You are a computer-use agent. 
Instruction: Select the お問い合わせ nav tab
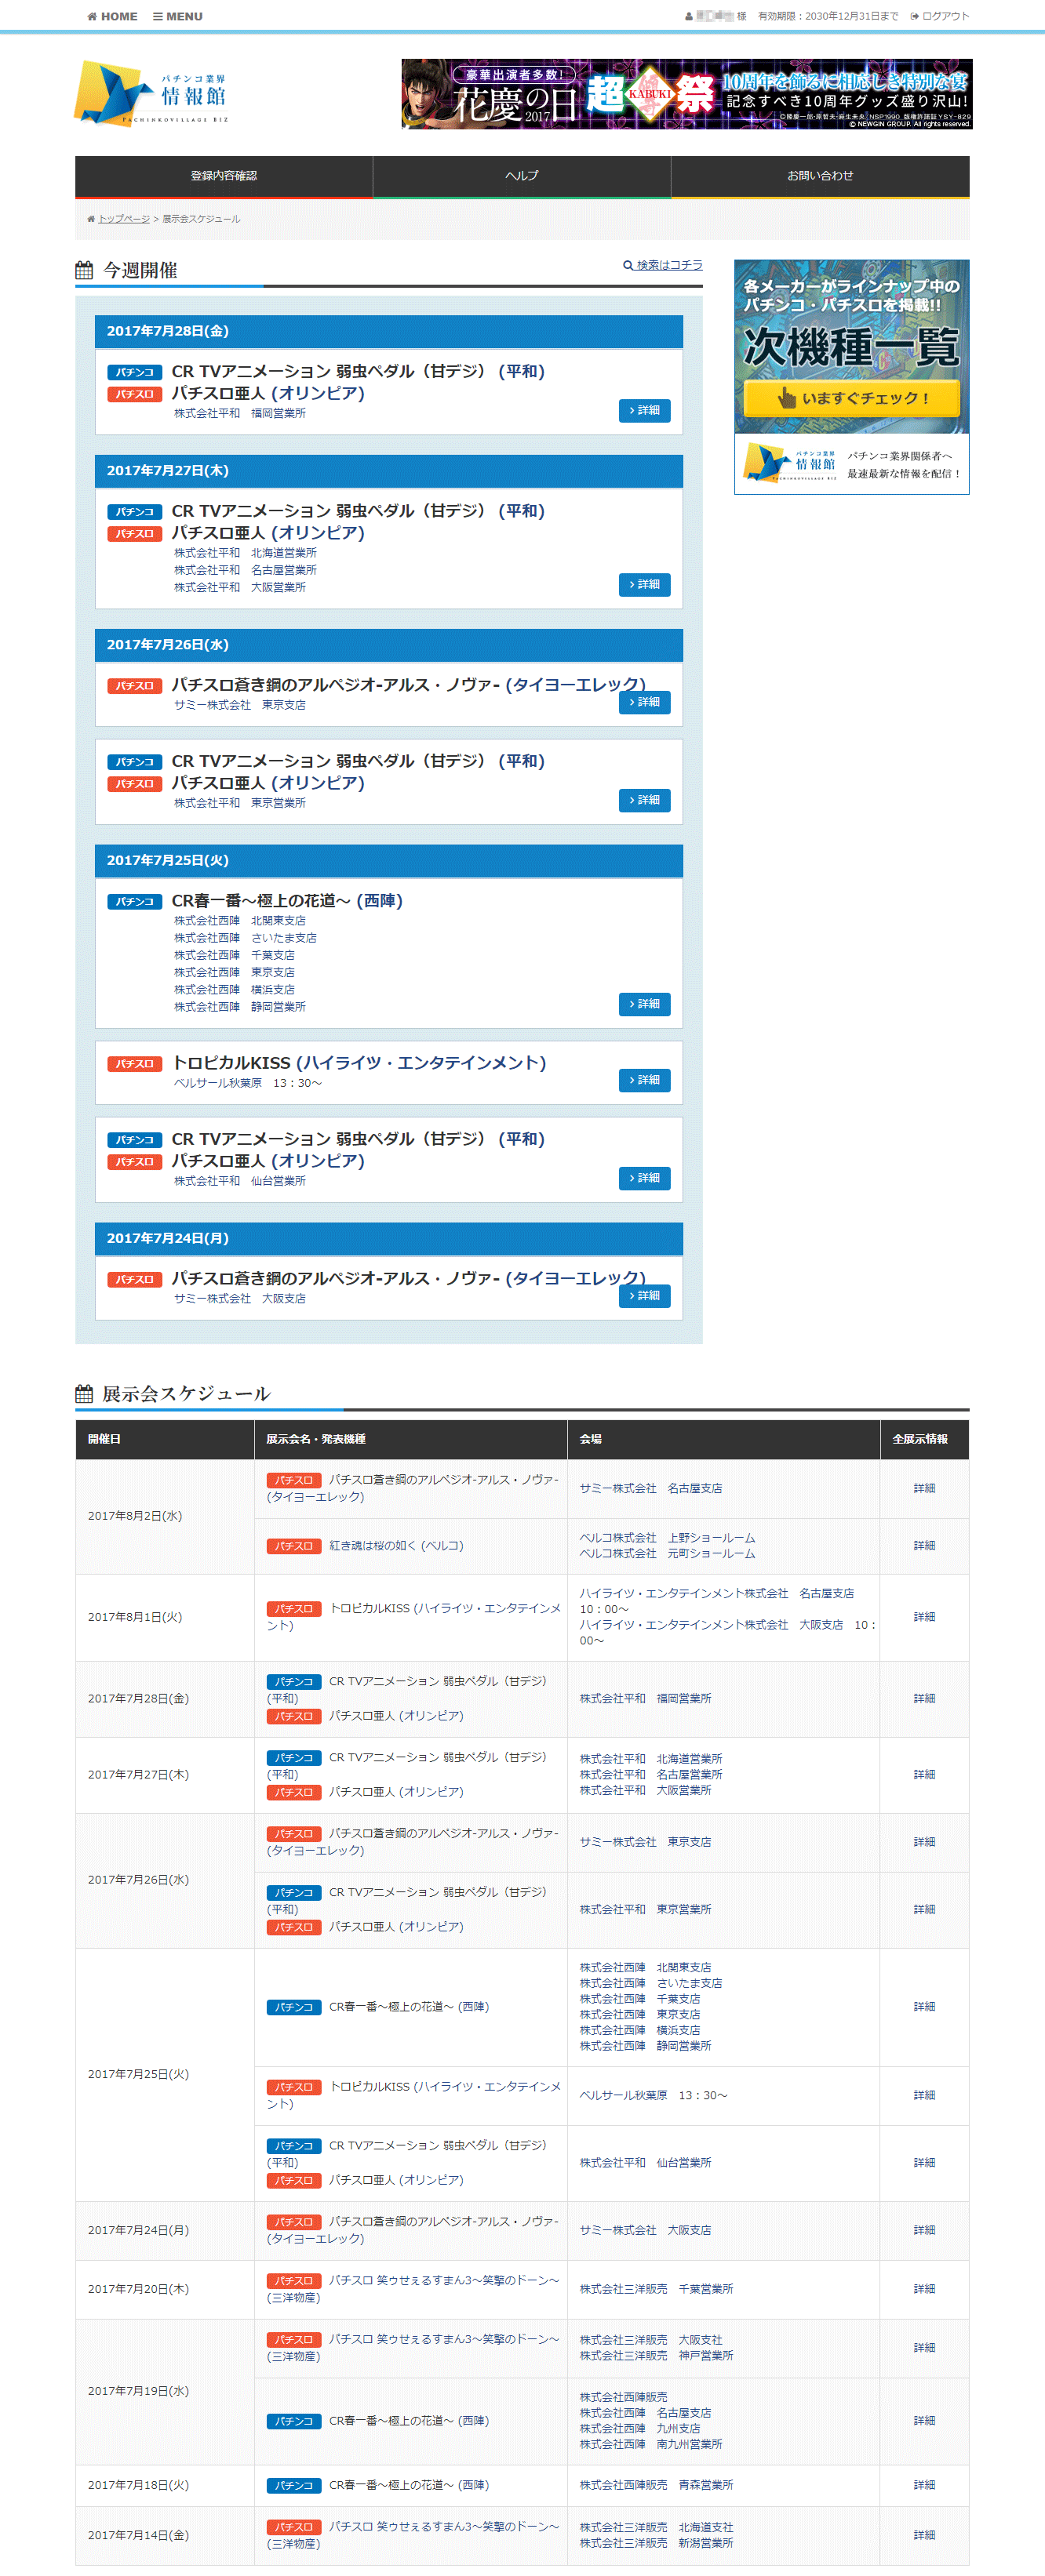pos(820,176)
